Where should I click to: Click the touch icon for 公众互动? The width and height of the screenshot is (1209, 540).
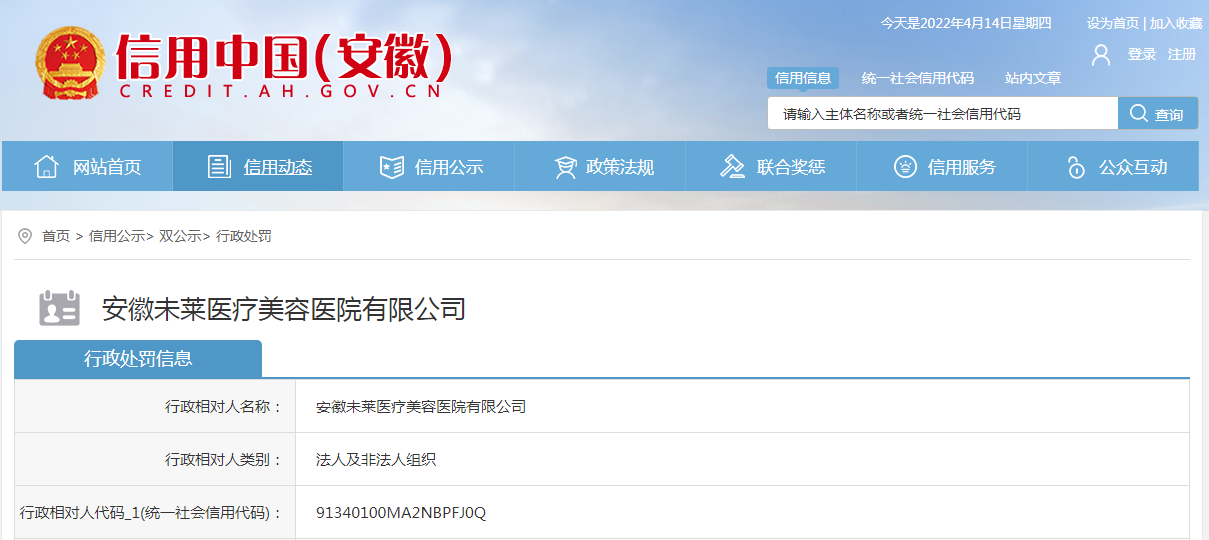coord(1075,167)
